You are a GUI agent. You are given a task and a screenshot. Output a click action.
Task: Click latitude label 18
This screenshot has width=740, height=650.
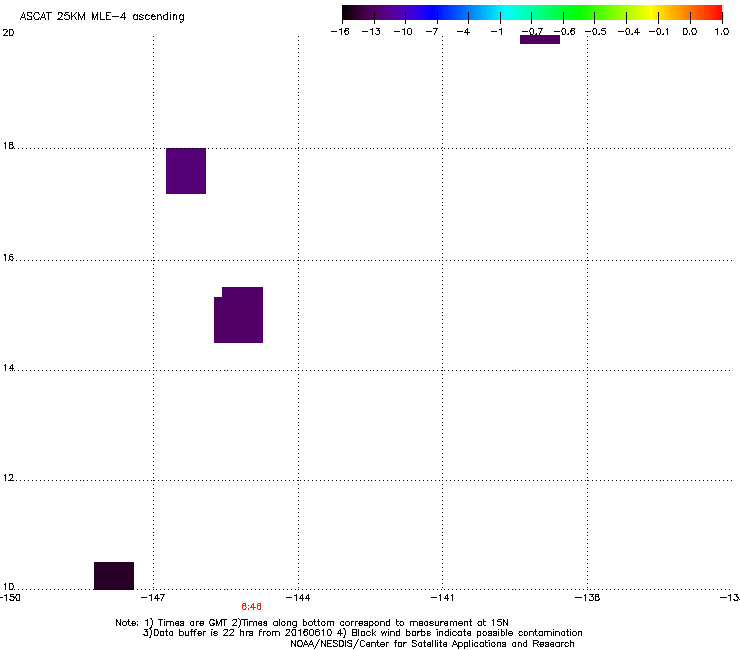click(8, 146)
